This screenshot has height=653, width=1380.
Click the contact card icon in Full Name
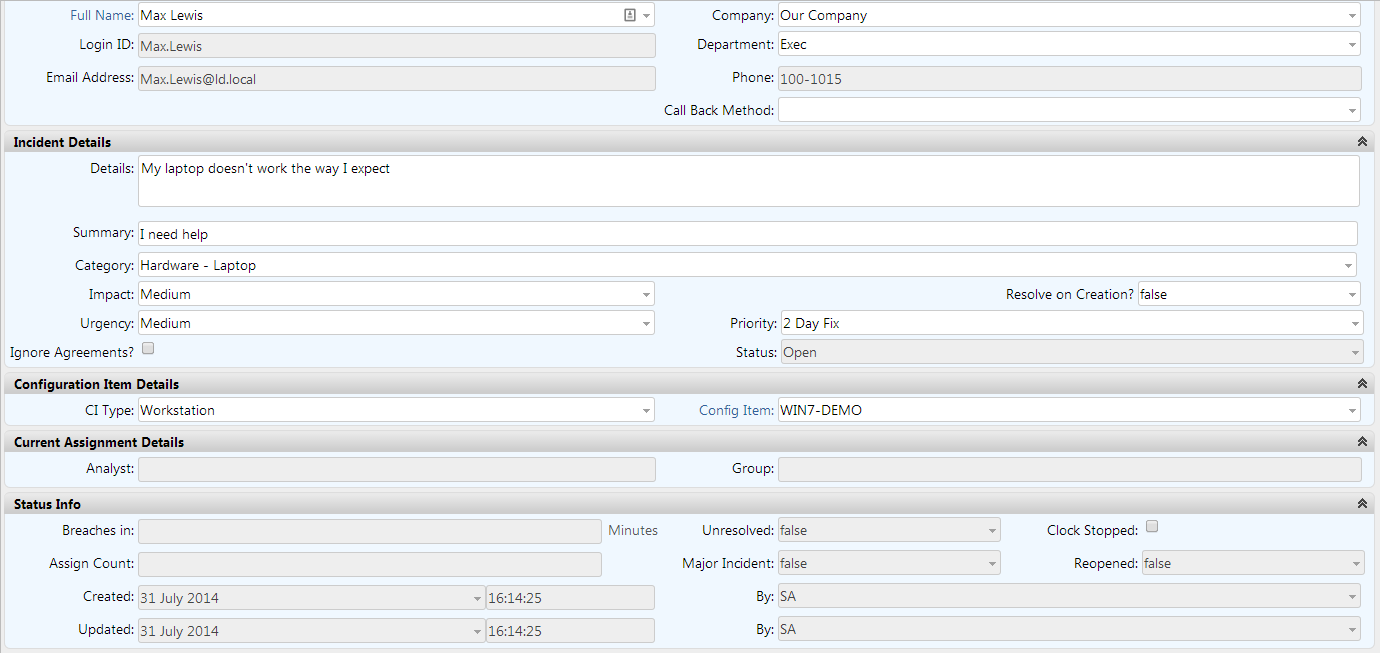point(630,15)
